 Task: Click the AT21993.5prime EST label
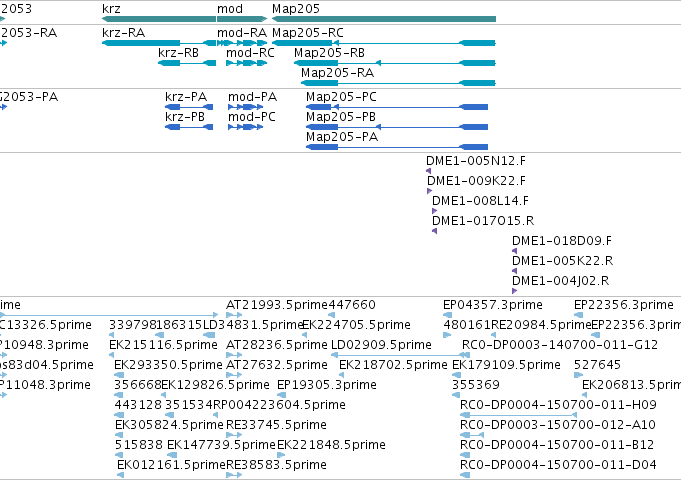(277, 305)
